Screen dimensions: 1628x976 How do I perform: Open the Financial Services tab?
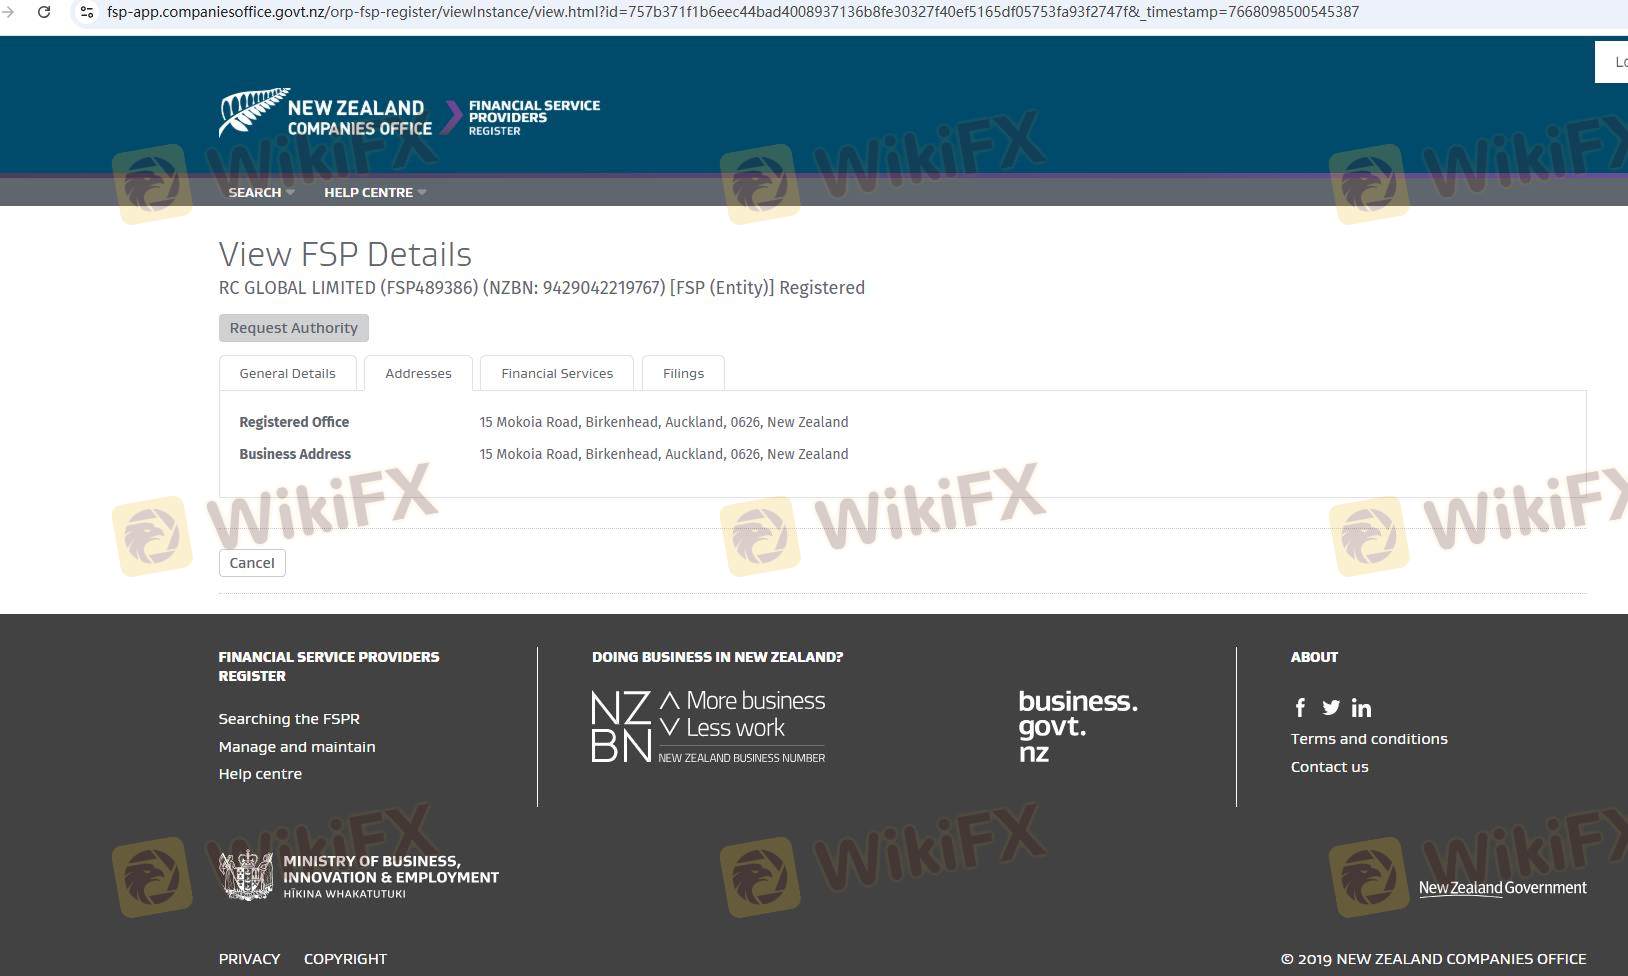tap(557, 373)
